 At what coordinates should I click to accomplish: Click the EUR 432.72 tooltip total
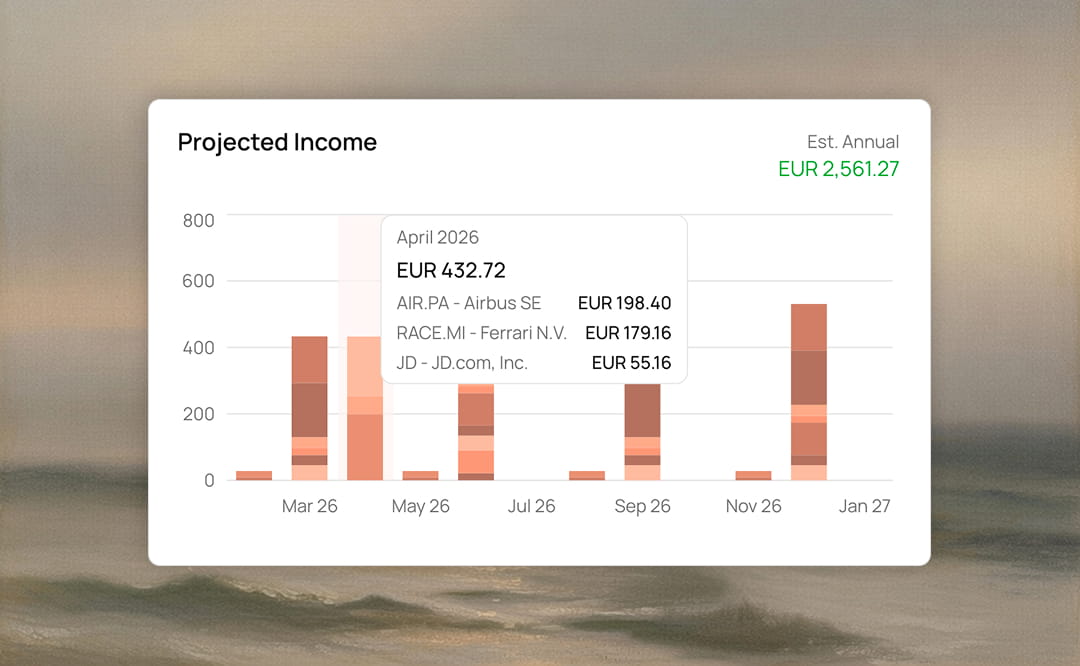[451, 270]
